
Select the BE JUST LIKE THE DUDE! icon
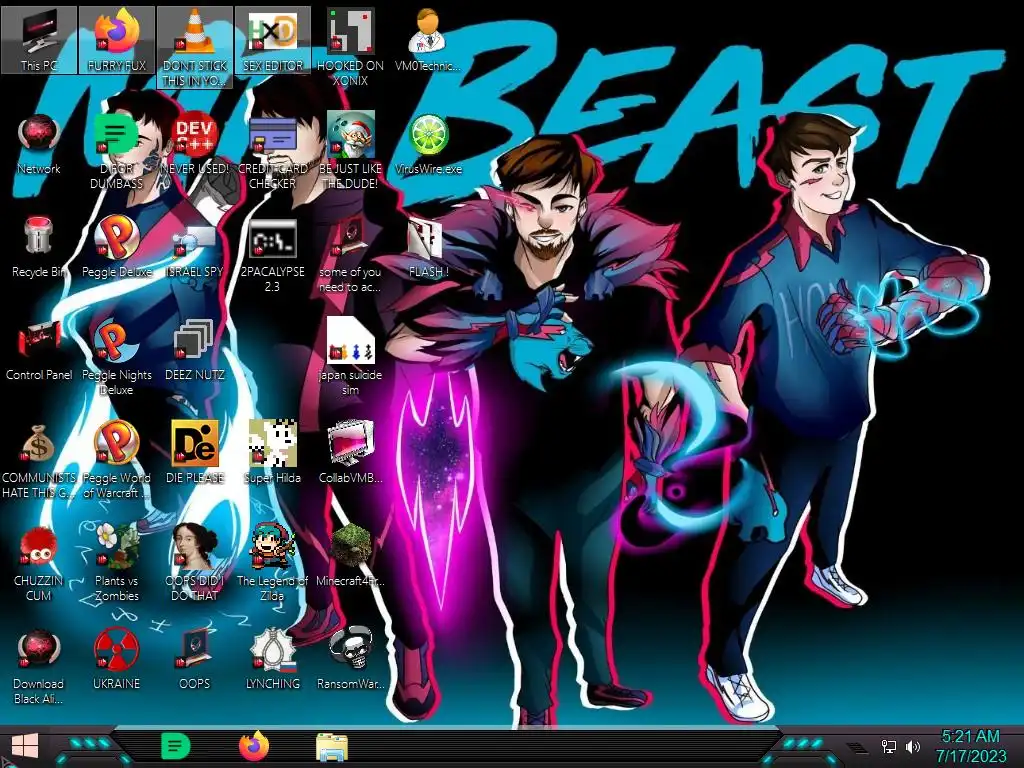[x=350, y=150]
